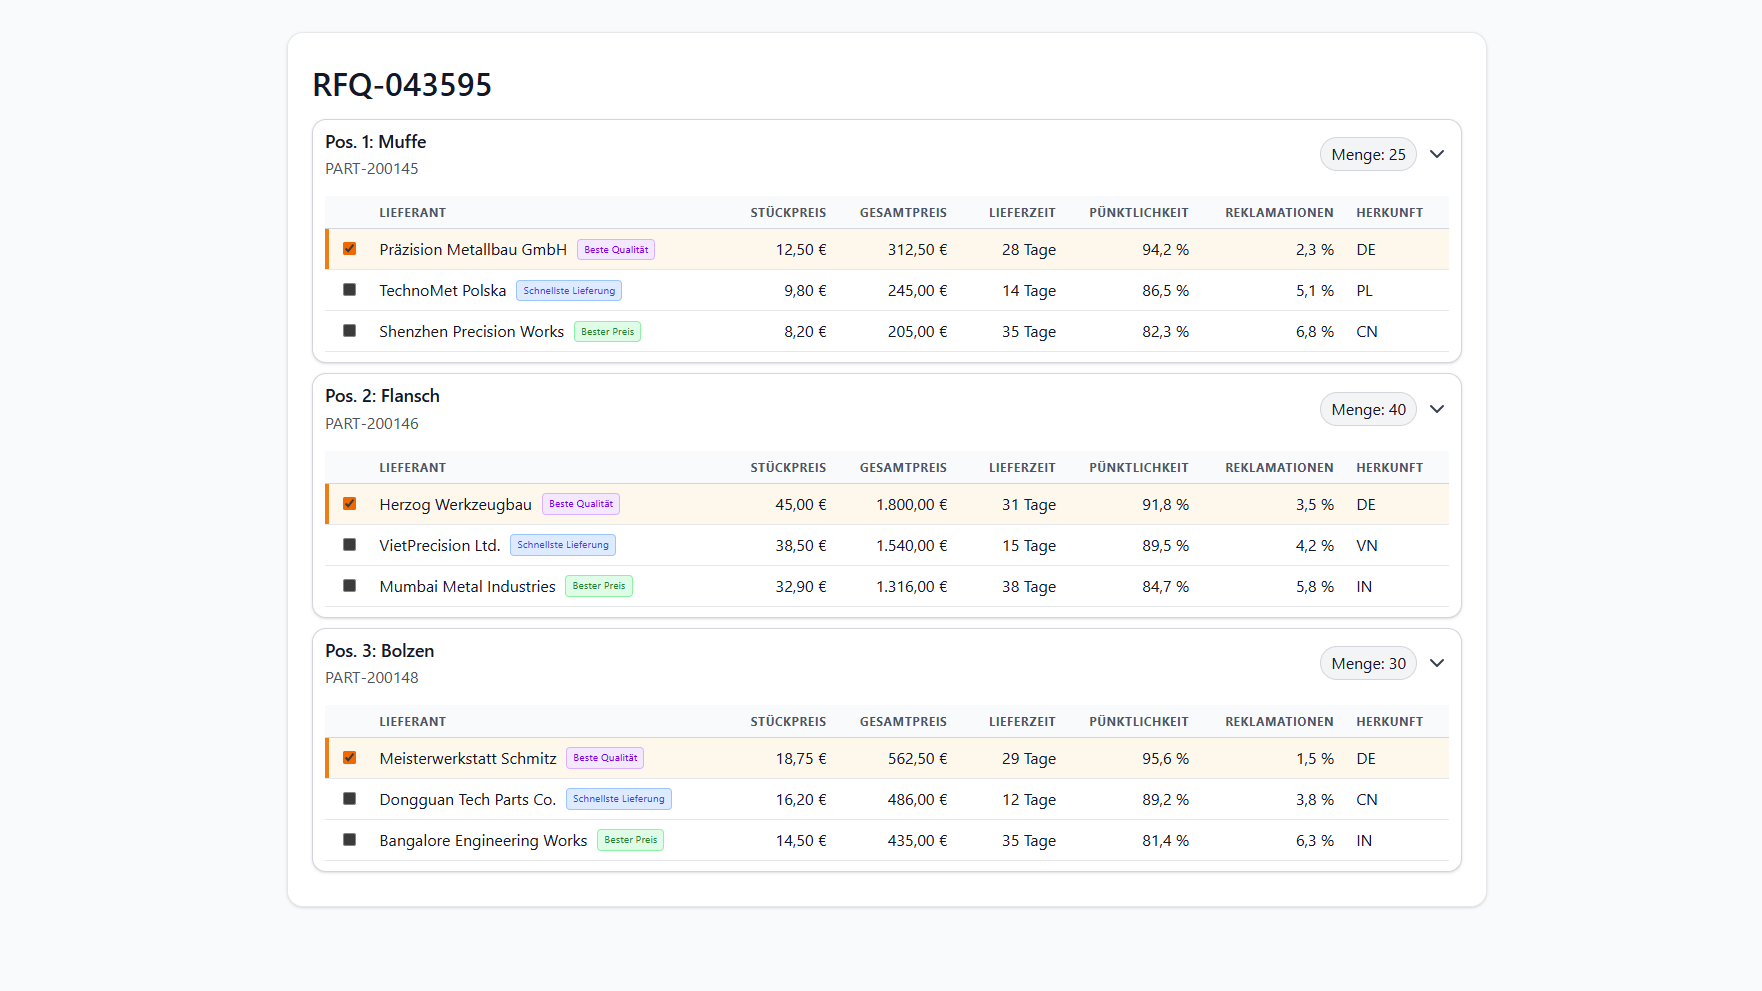Collapse the Pos. 2 Flansch chevron
The image size is (1762, 991).
click(x=1437, y=409)
